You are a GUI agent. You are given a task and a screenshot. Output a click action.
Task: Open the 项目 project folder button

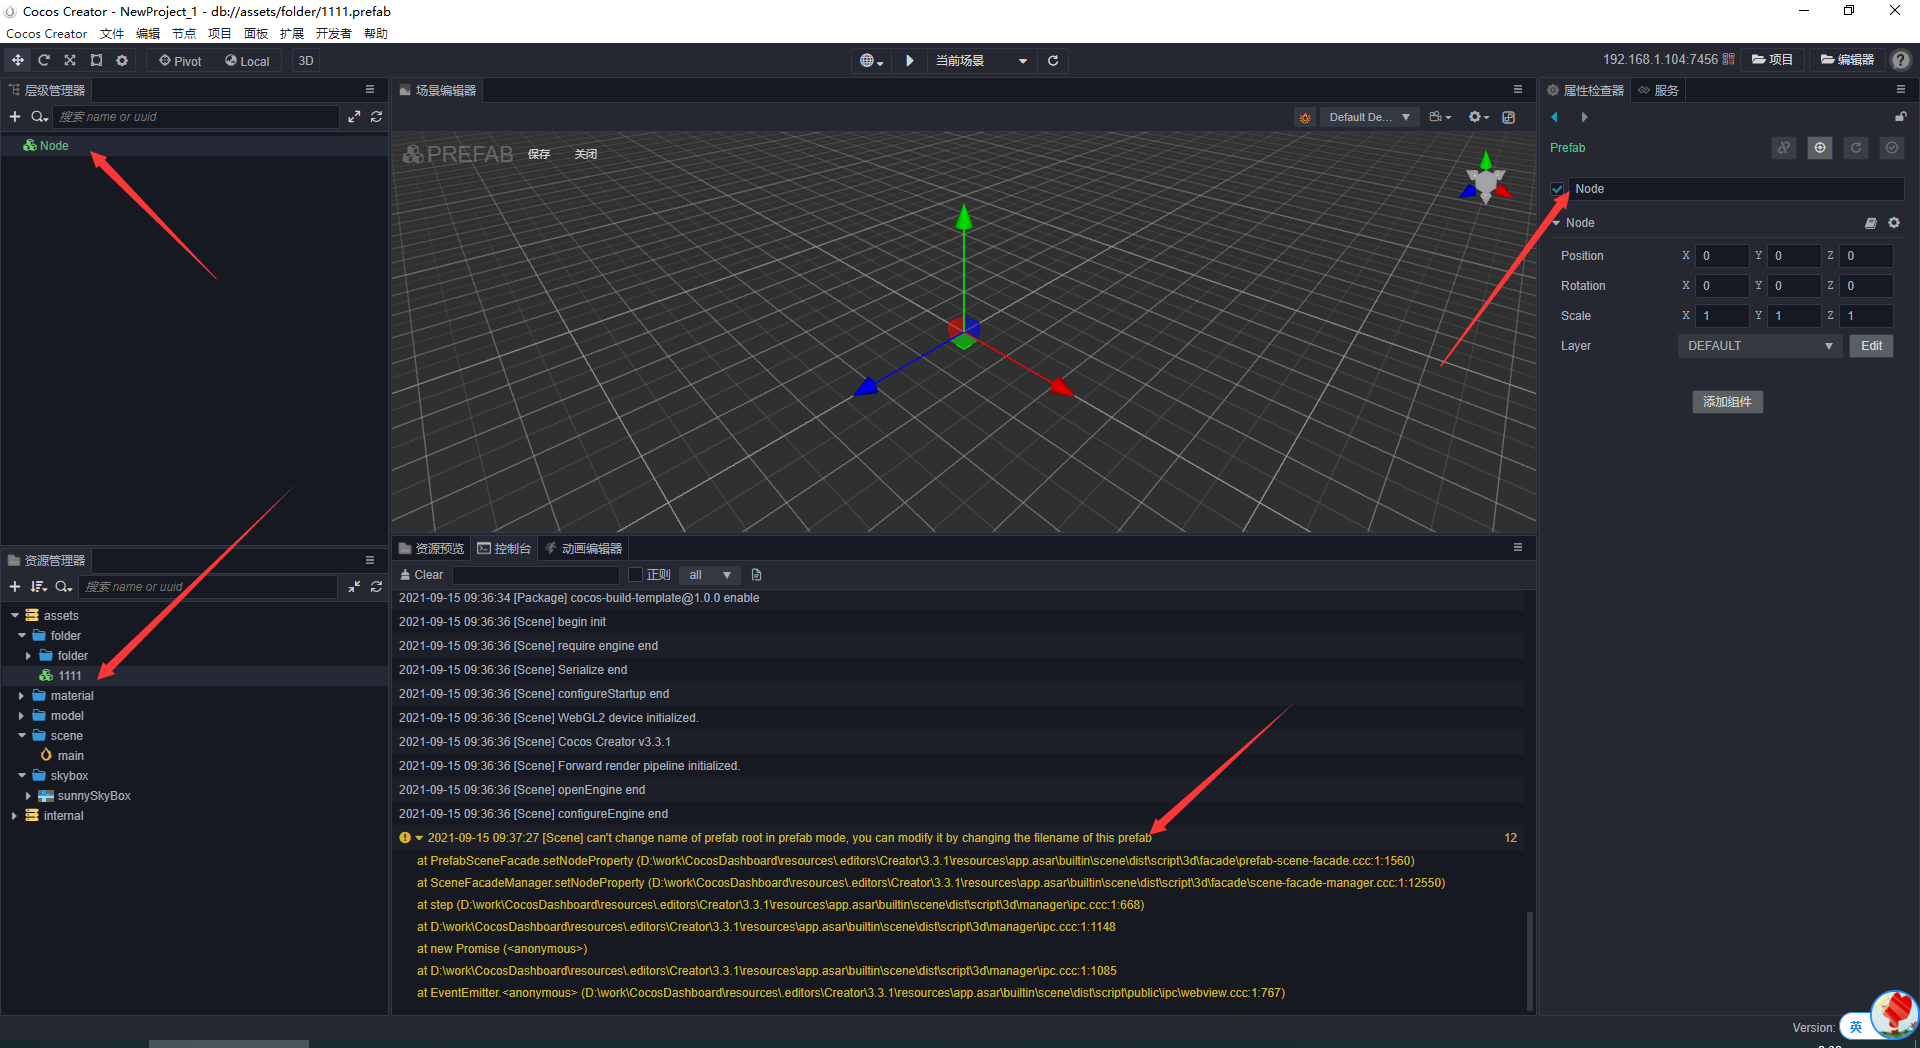point(1772,60)
